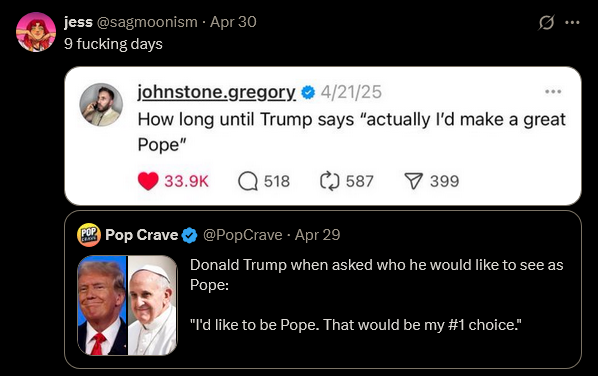Open the three-dot more menu on jess's post

pyautogui.click(x=572, y=22)
